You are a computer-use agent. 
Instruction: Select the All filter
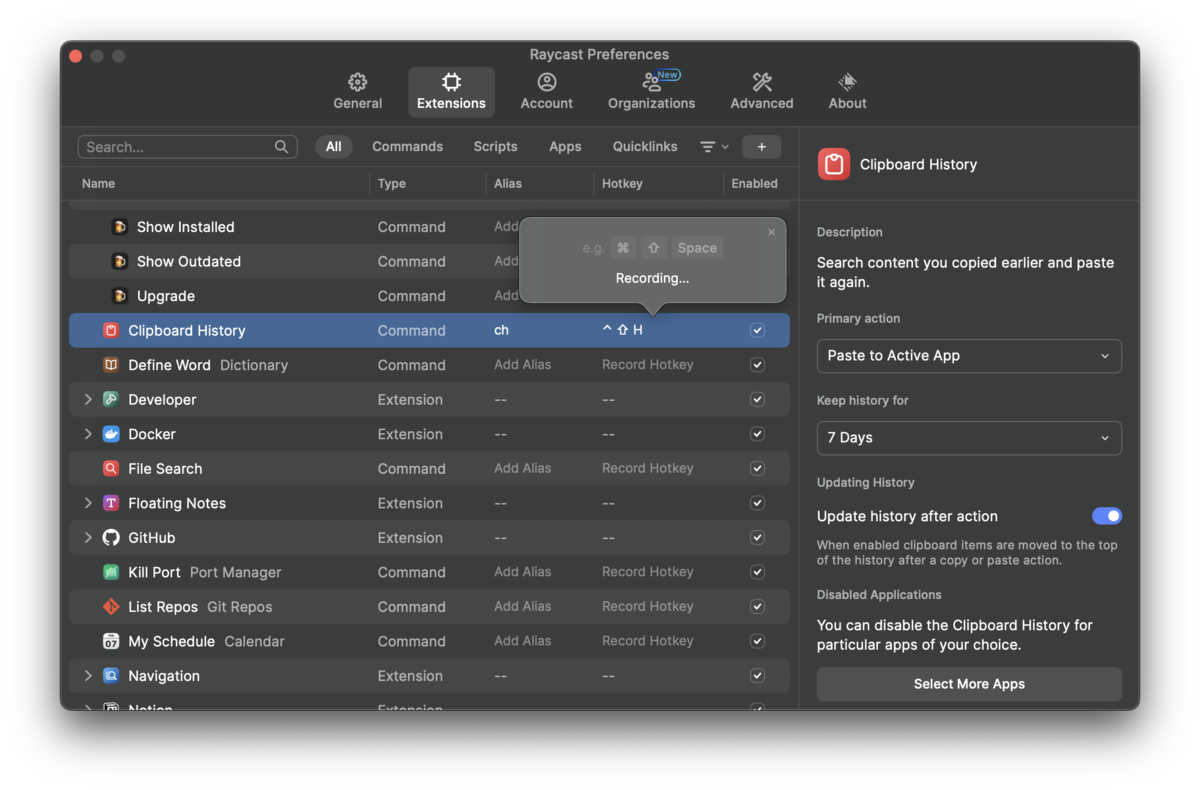coord(333,147)
